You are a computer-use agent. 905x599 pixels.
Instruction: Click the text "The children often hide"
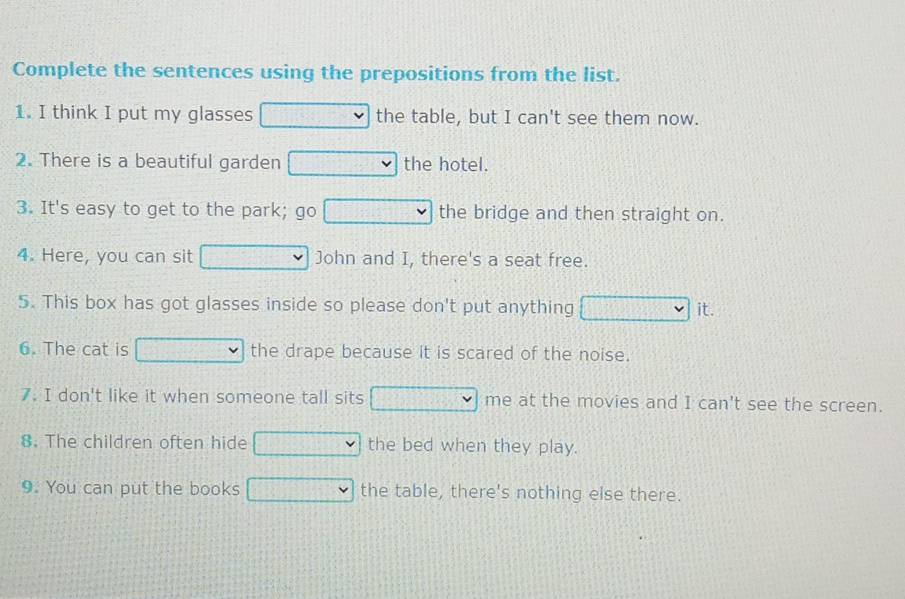[147, 442]
